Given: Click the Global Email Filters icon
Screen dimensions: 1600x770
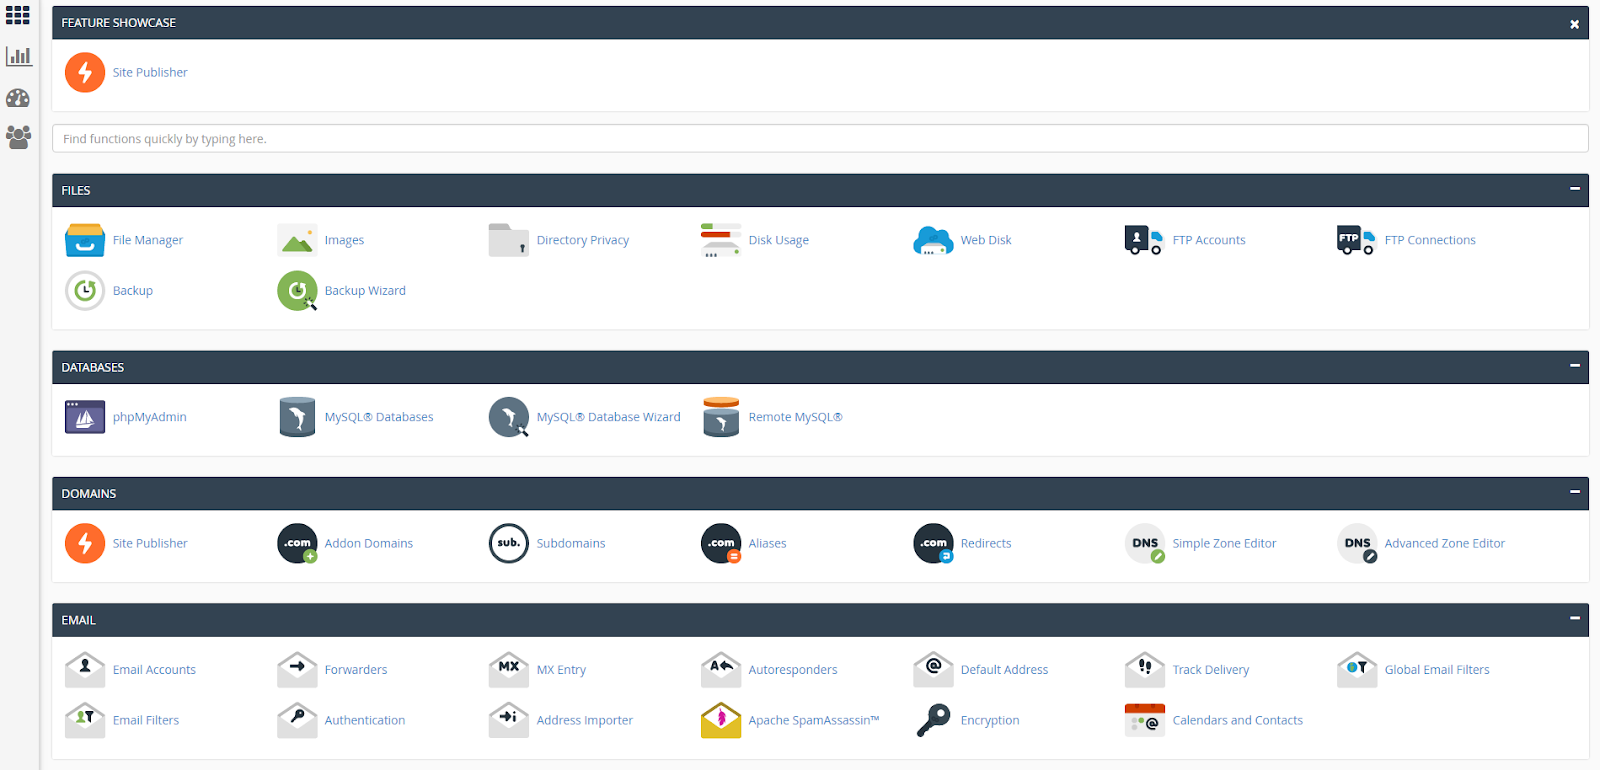Looking at the screenshot, I should [x=1357, y=670].
